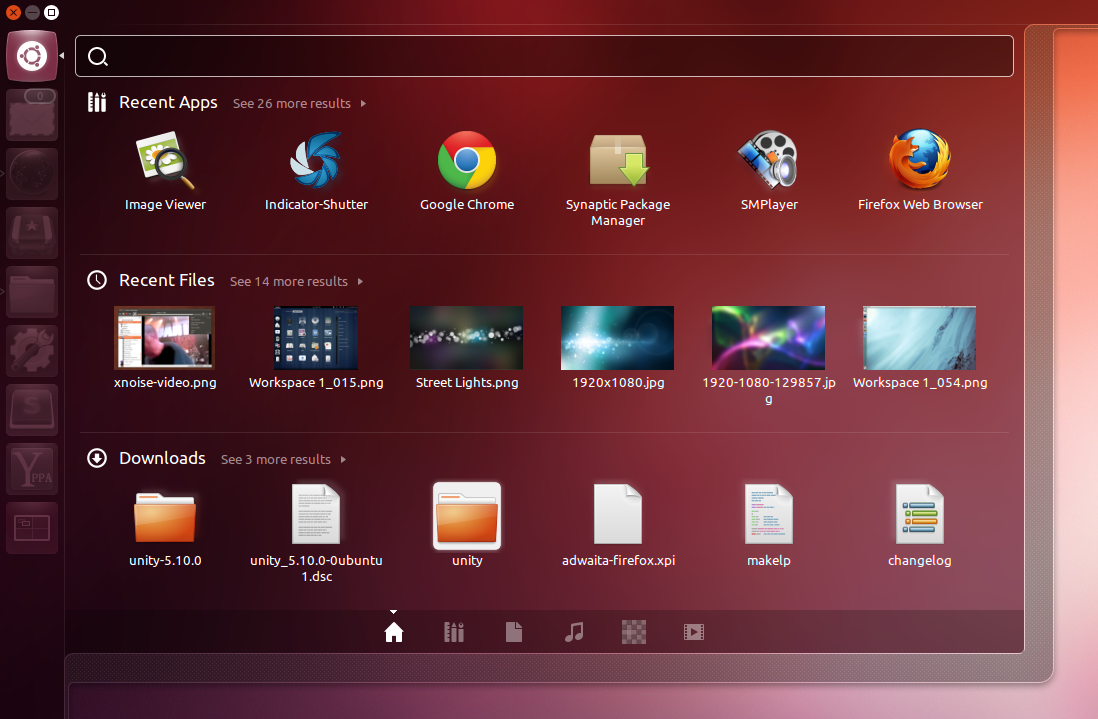Launch SMPlayer media player

(x=768, y=160)
